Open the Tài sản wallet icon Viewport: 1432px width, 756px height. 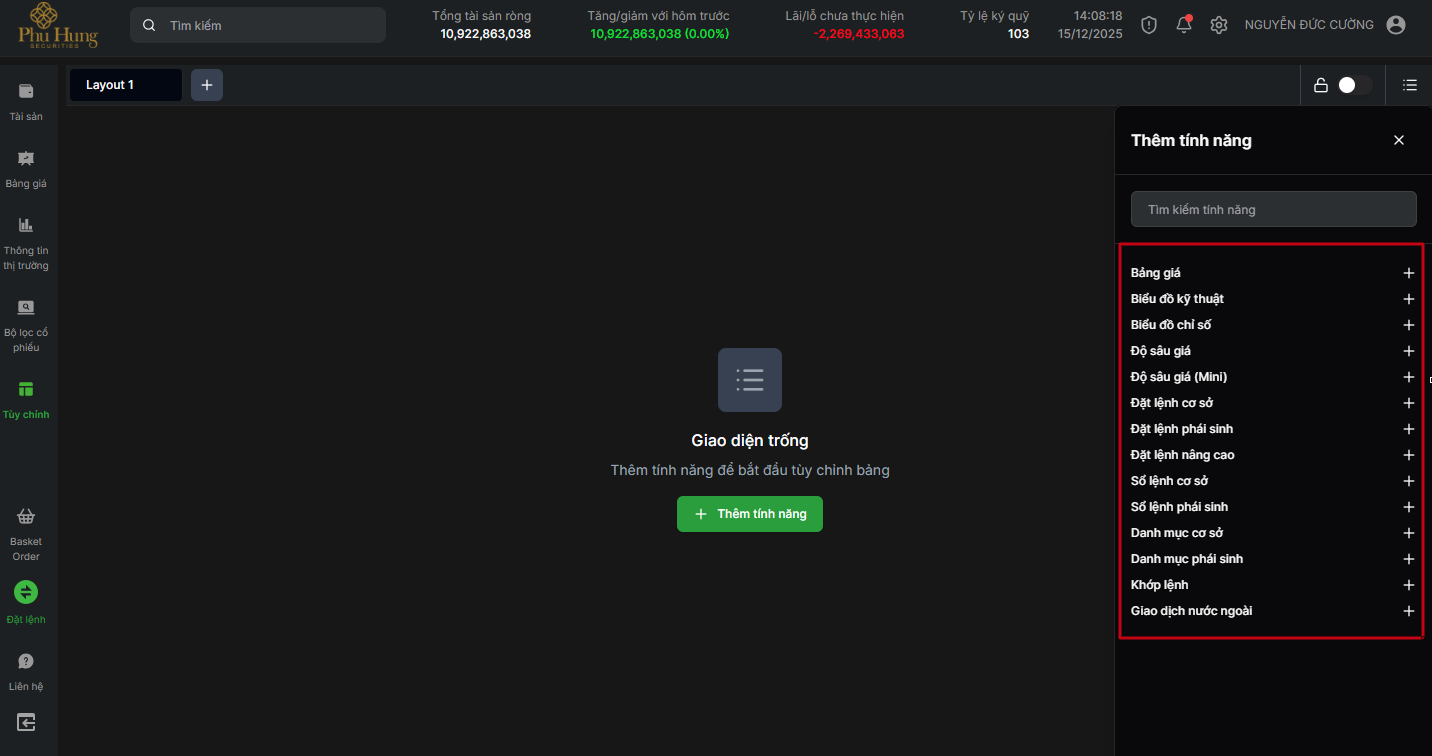(x=26, y=92)
